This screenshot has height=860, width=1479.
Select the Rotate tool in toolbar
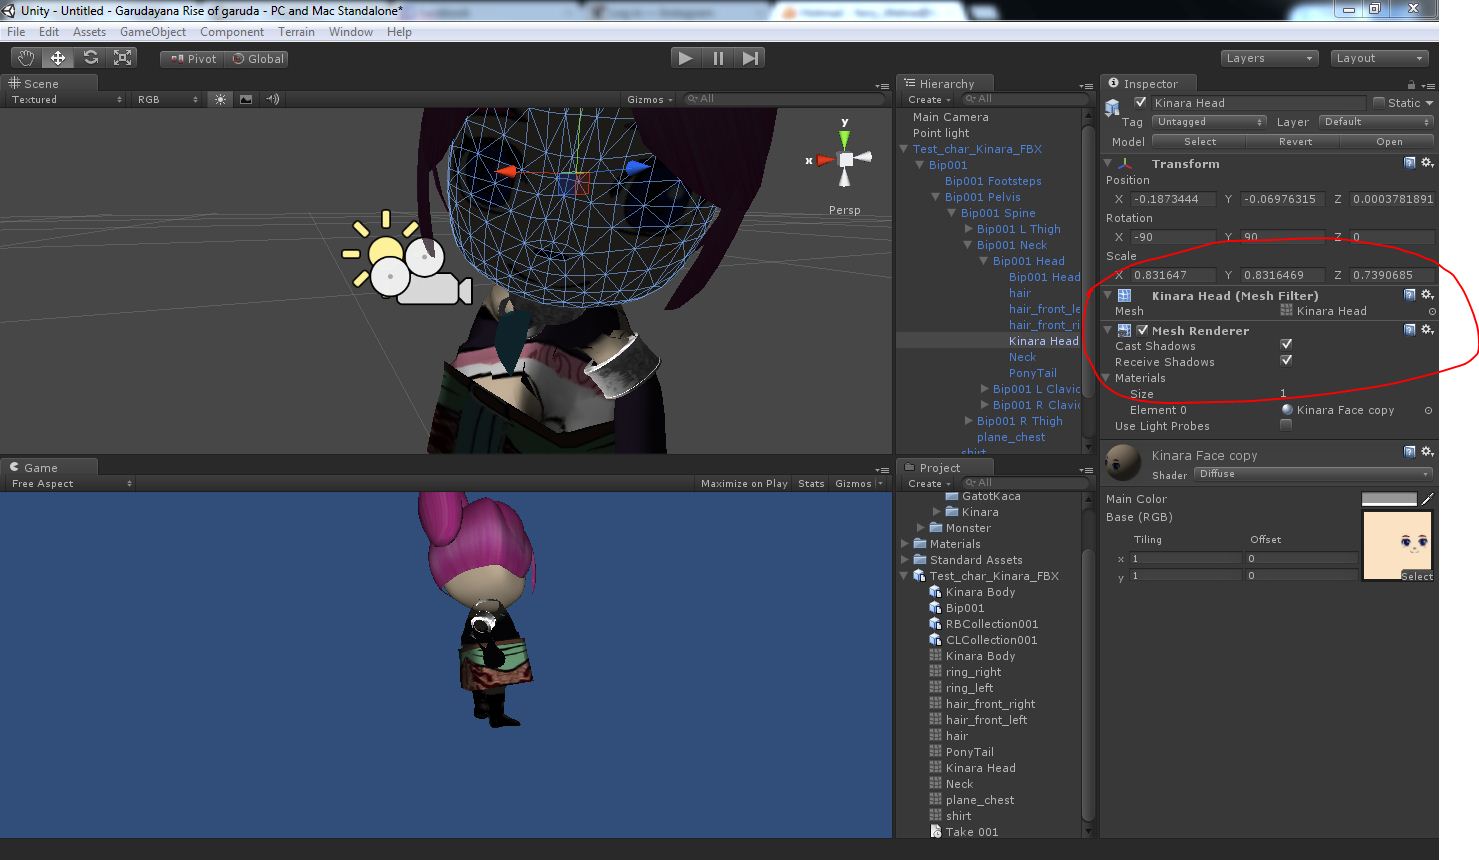pyautogui.click(x=91, y=58)
